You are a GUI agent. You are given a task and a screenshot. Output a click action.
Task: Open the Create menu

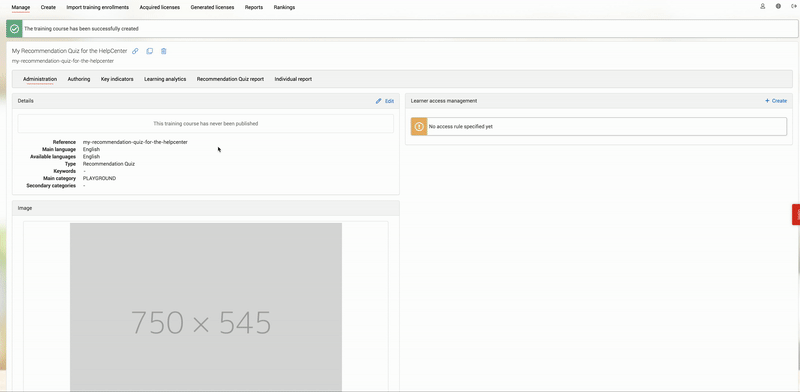coord(48,8)
